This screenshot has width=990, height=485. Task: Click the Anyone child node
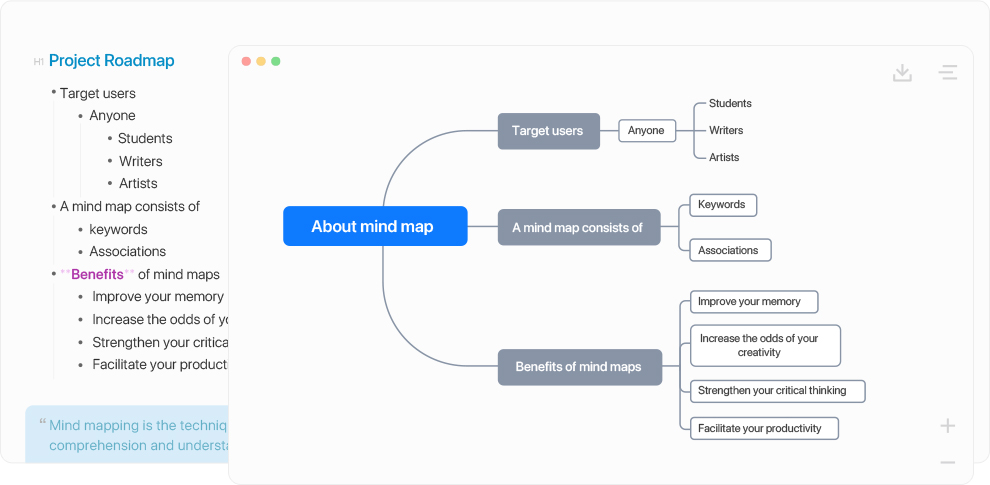pos(647,131)
